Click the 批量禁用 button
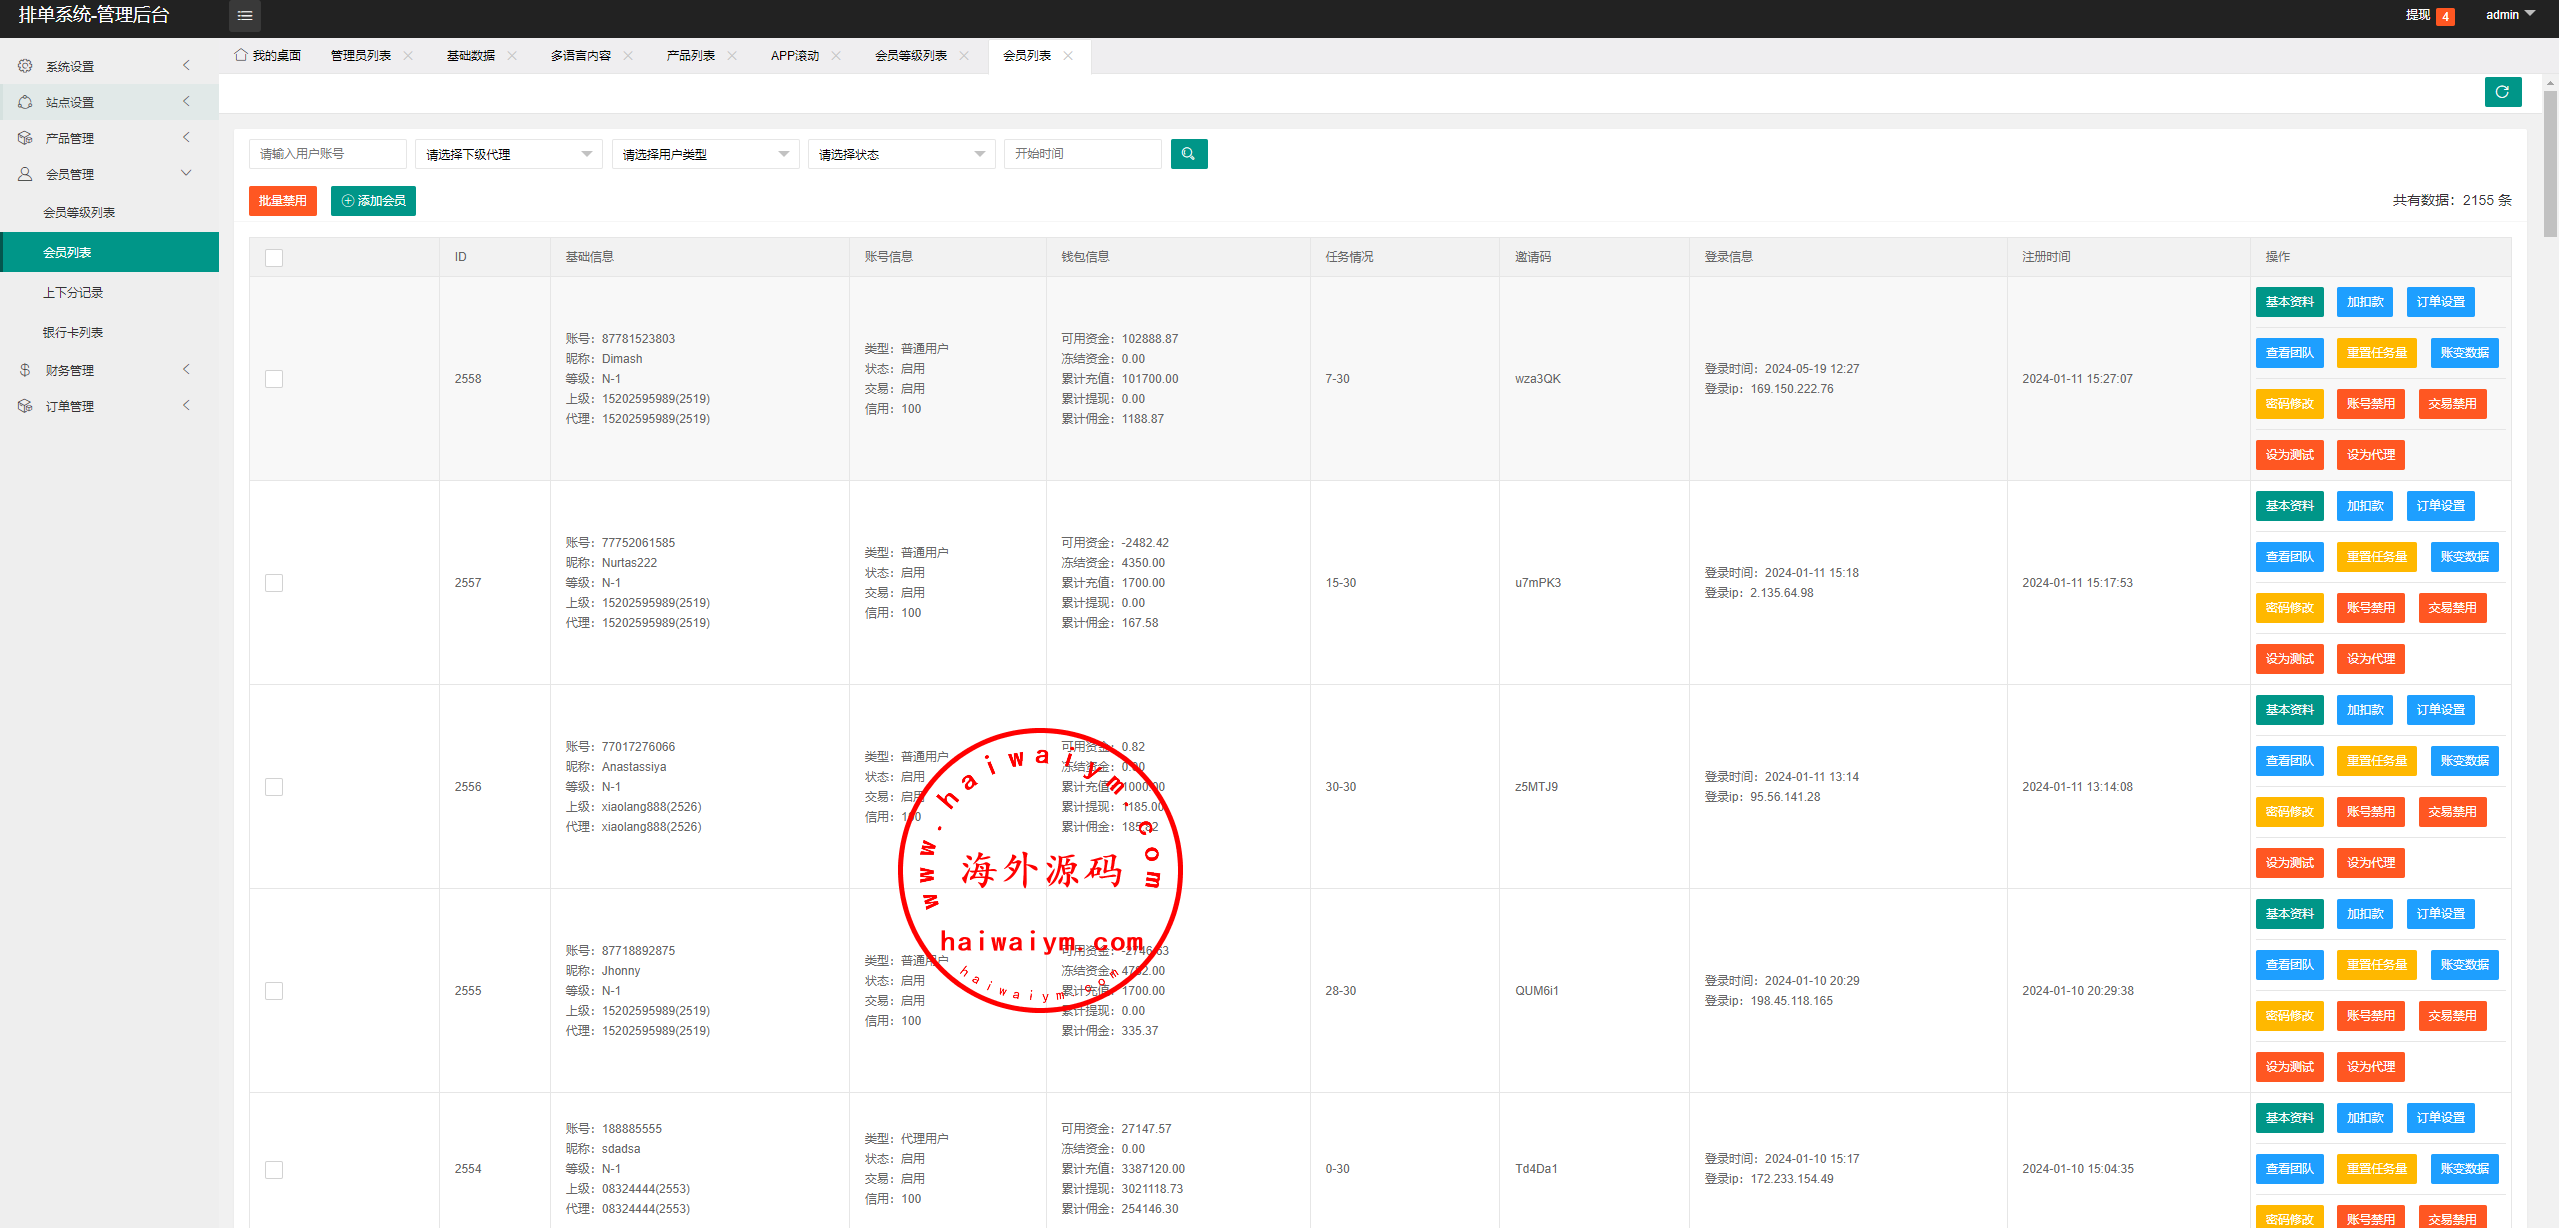The image size is (2559, 1228). (x=282, y=201)
